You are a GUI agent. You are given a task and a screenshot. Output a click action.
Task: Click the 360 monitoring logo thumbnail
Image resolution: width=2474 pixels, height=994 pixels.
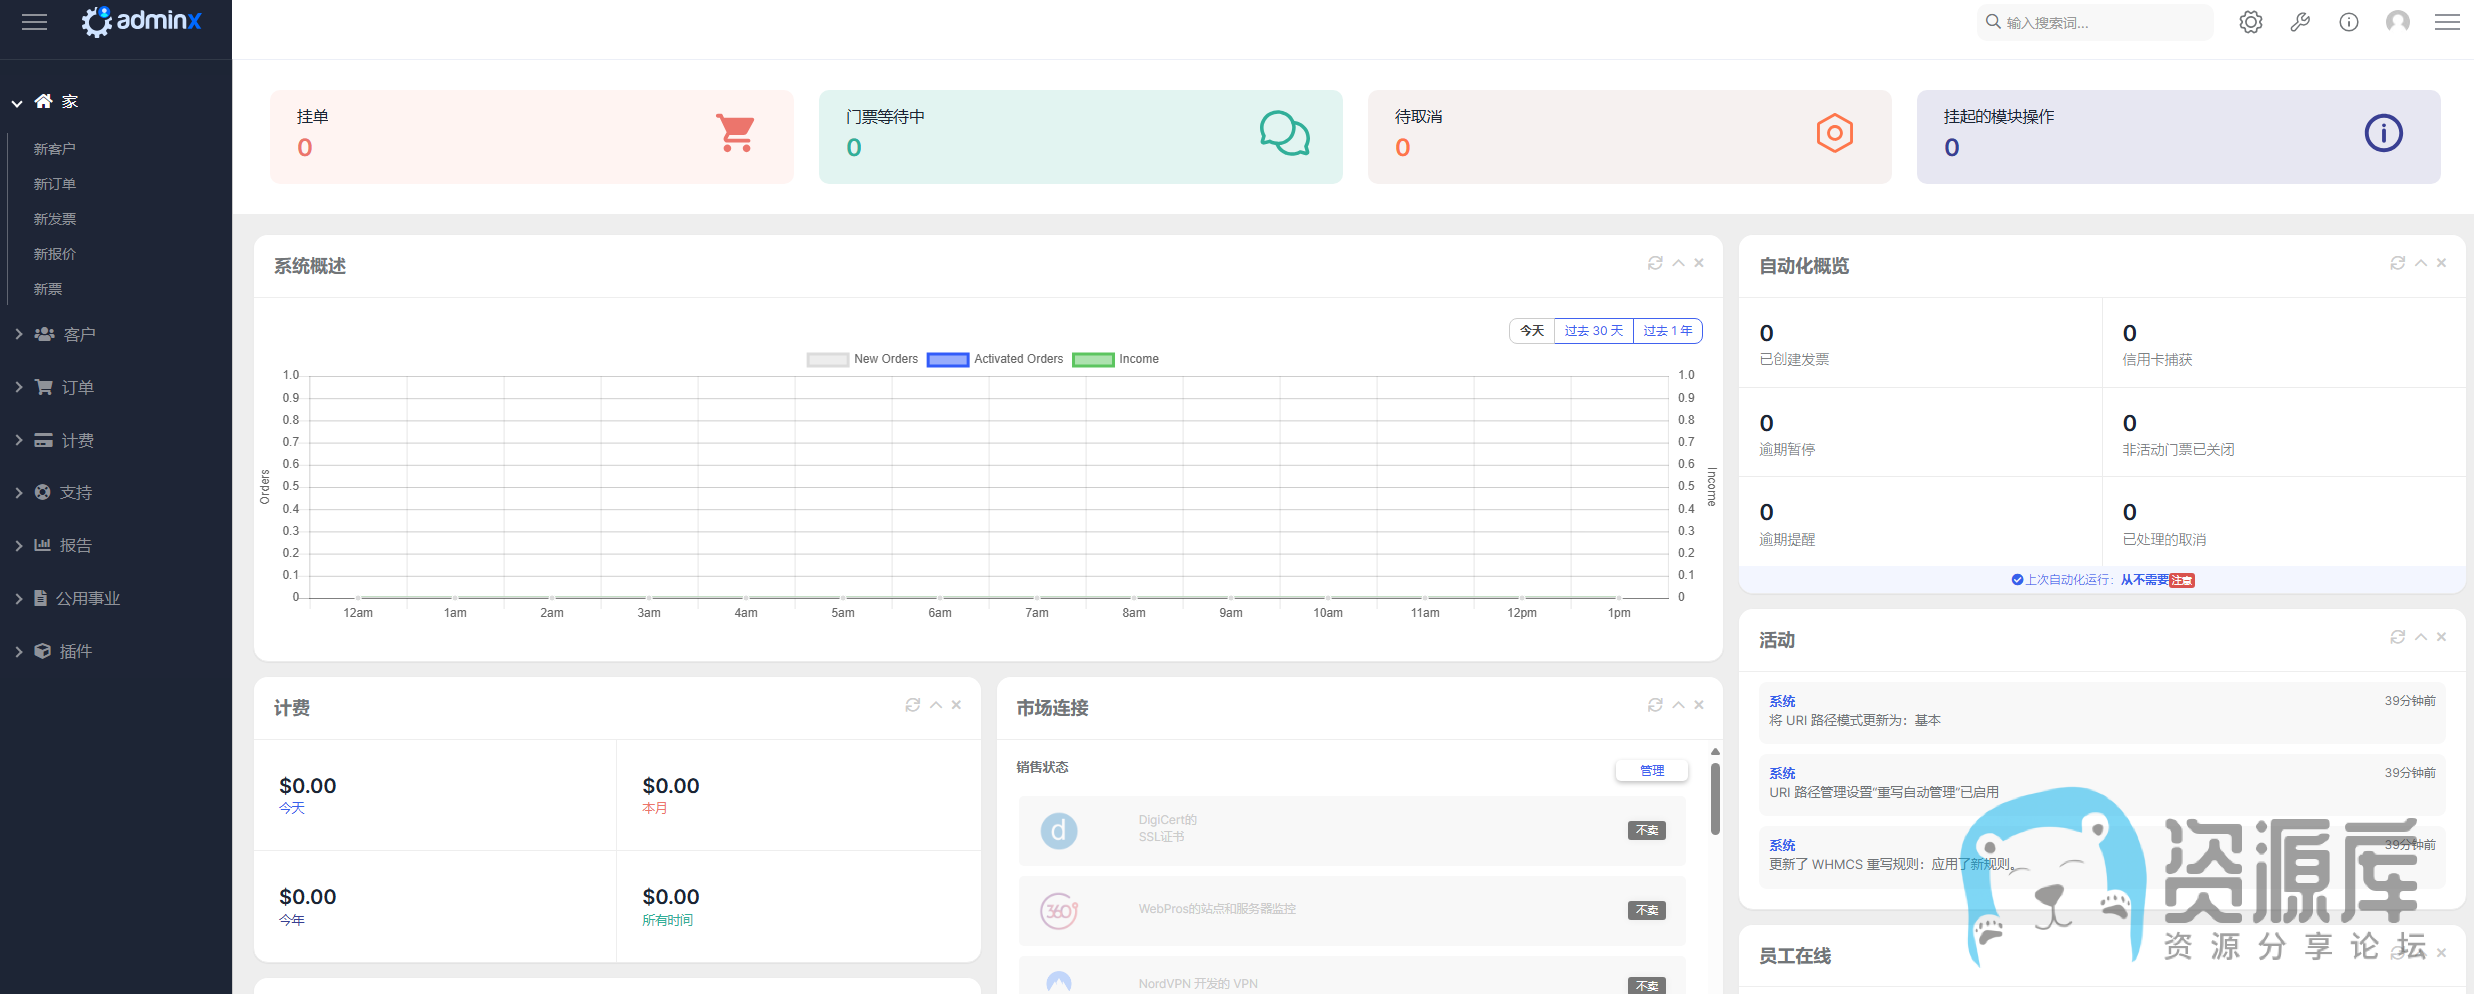pyautogui.click(x=1059, y=910)
